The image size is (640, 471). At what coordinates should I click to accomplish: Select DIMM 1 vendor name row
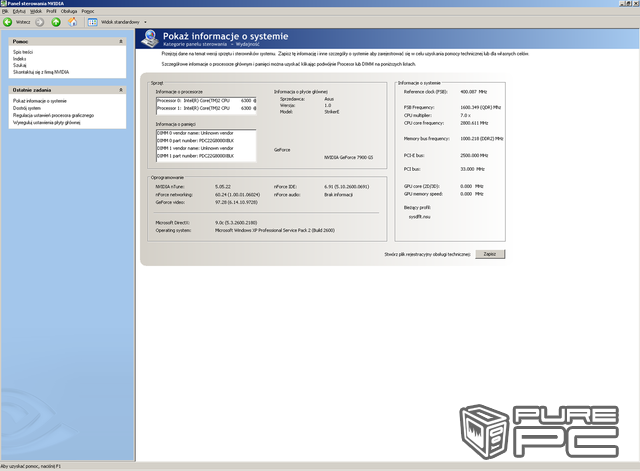click(206, 148)
